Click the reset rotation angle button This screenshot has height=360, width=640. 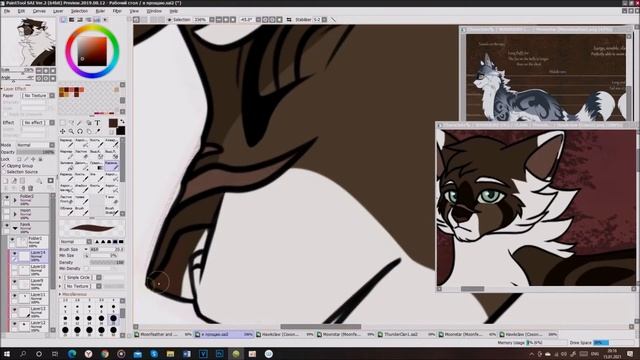pyautogui.click(x=279, y=20)
